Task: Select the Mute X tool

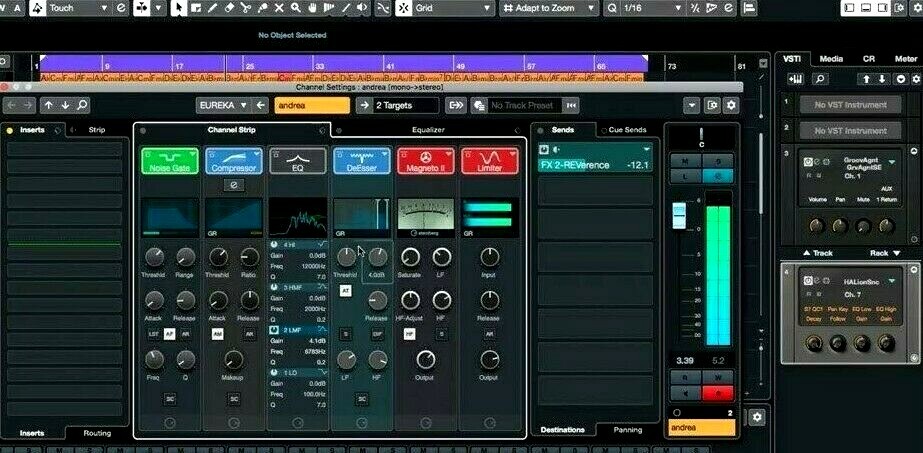Action: (279, 8)
